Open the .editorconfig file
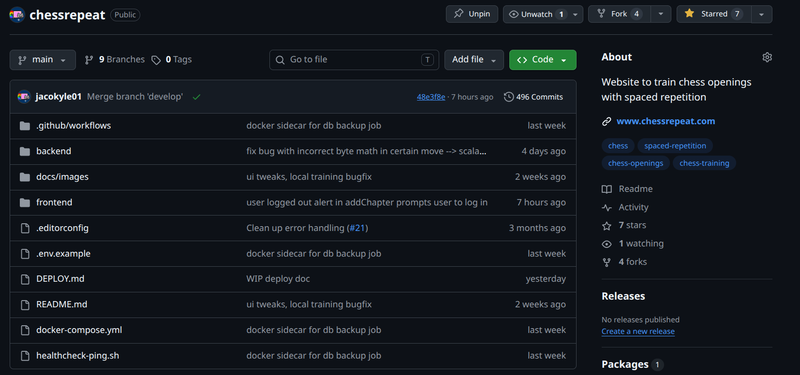The image size is (800, 375). 62,228
